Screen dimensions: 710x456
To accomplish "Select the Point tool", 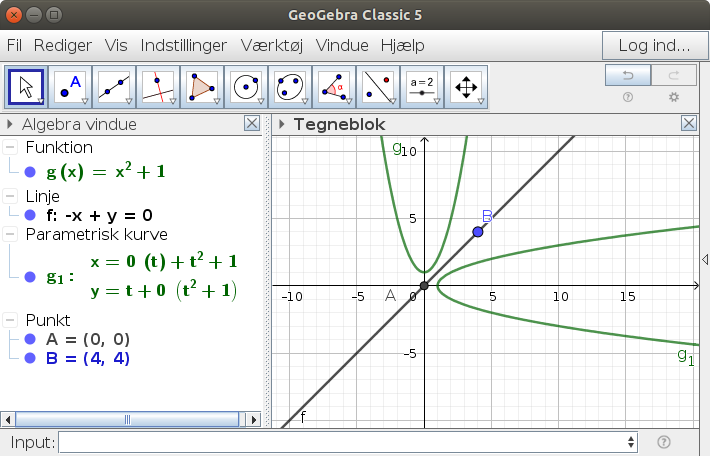I will click(70, 87).
